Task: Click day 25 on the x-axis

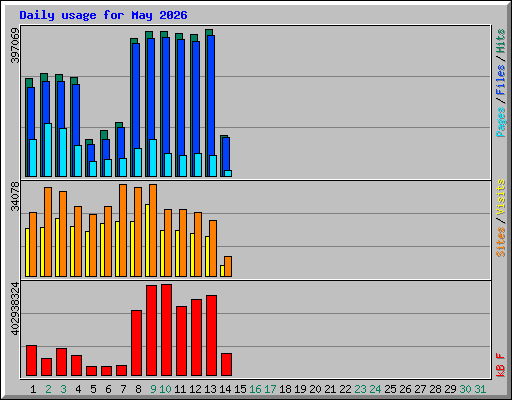Action: pyautogui.click(x=390, y=389)
